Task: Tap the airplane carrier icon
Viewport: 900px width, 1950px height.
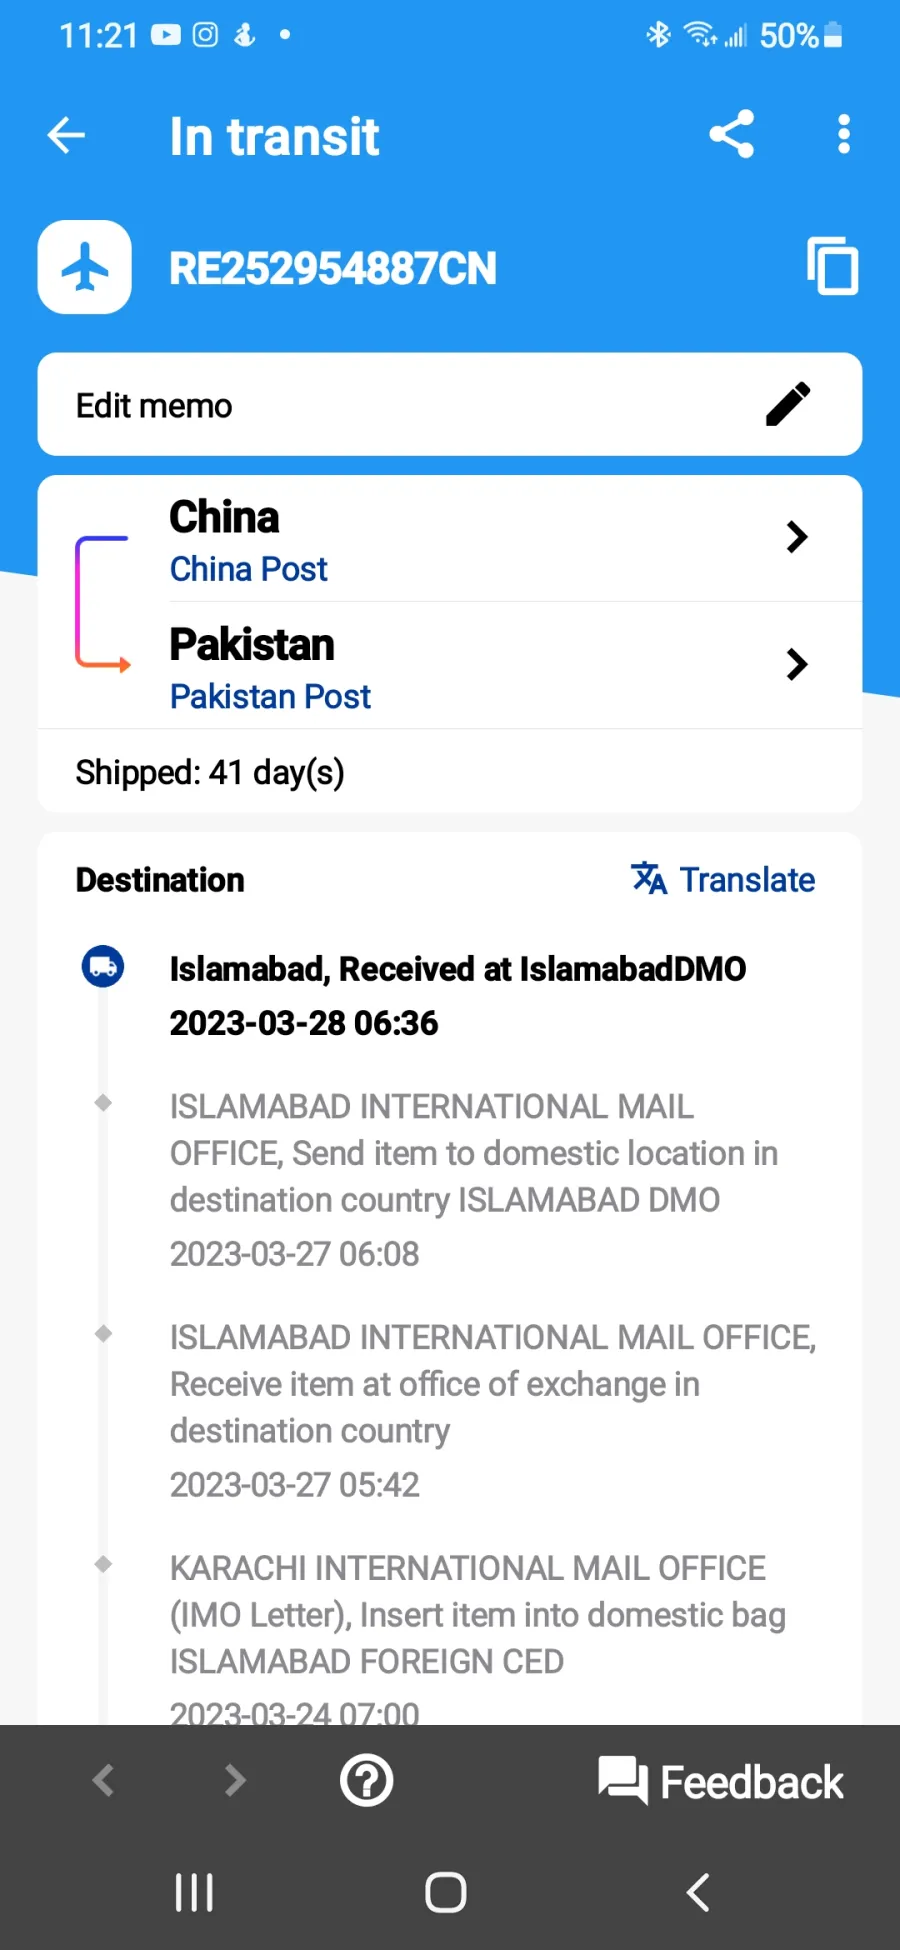Action: [85, 267]
